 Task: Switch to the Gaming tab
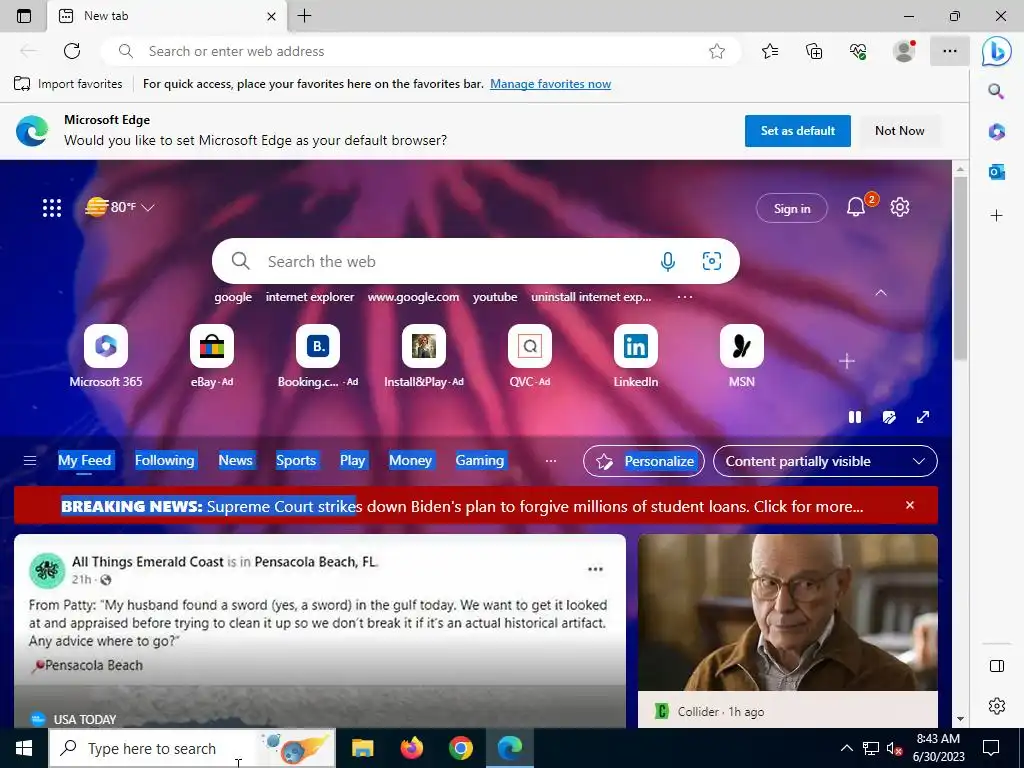pyautogui.click(x=479, y=460)
